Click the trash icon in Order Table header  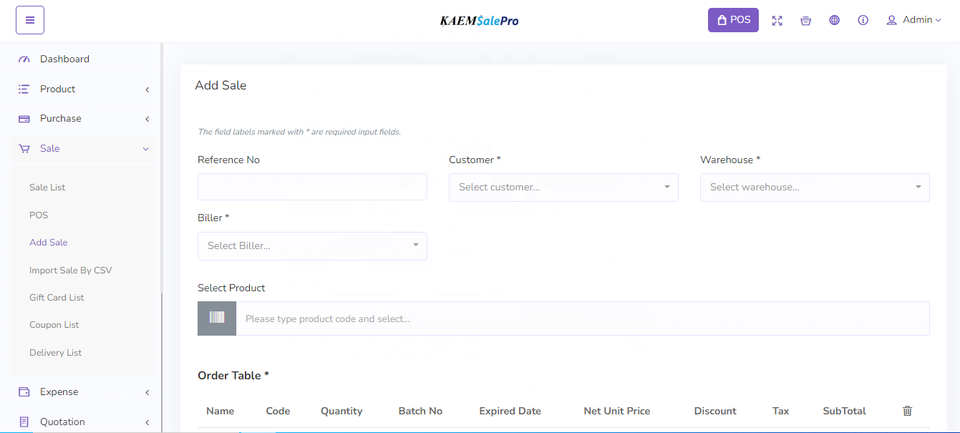click(x=907, y=411)
